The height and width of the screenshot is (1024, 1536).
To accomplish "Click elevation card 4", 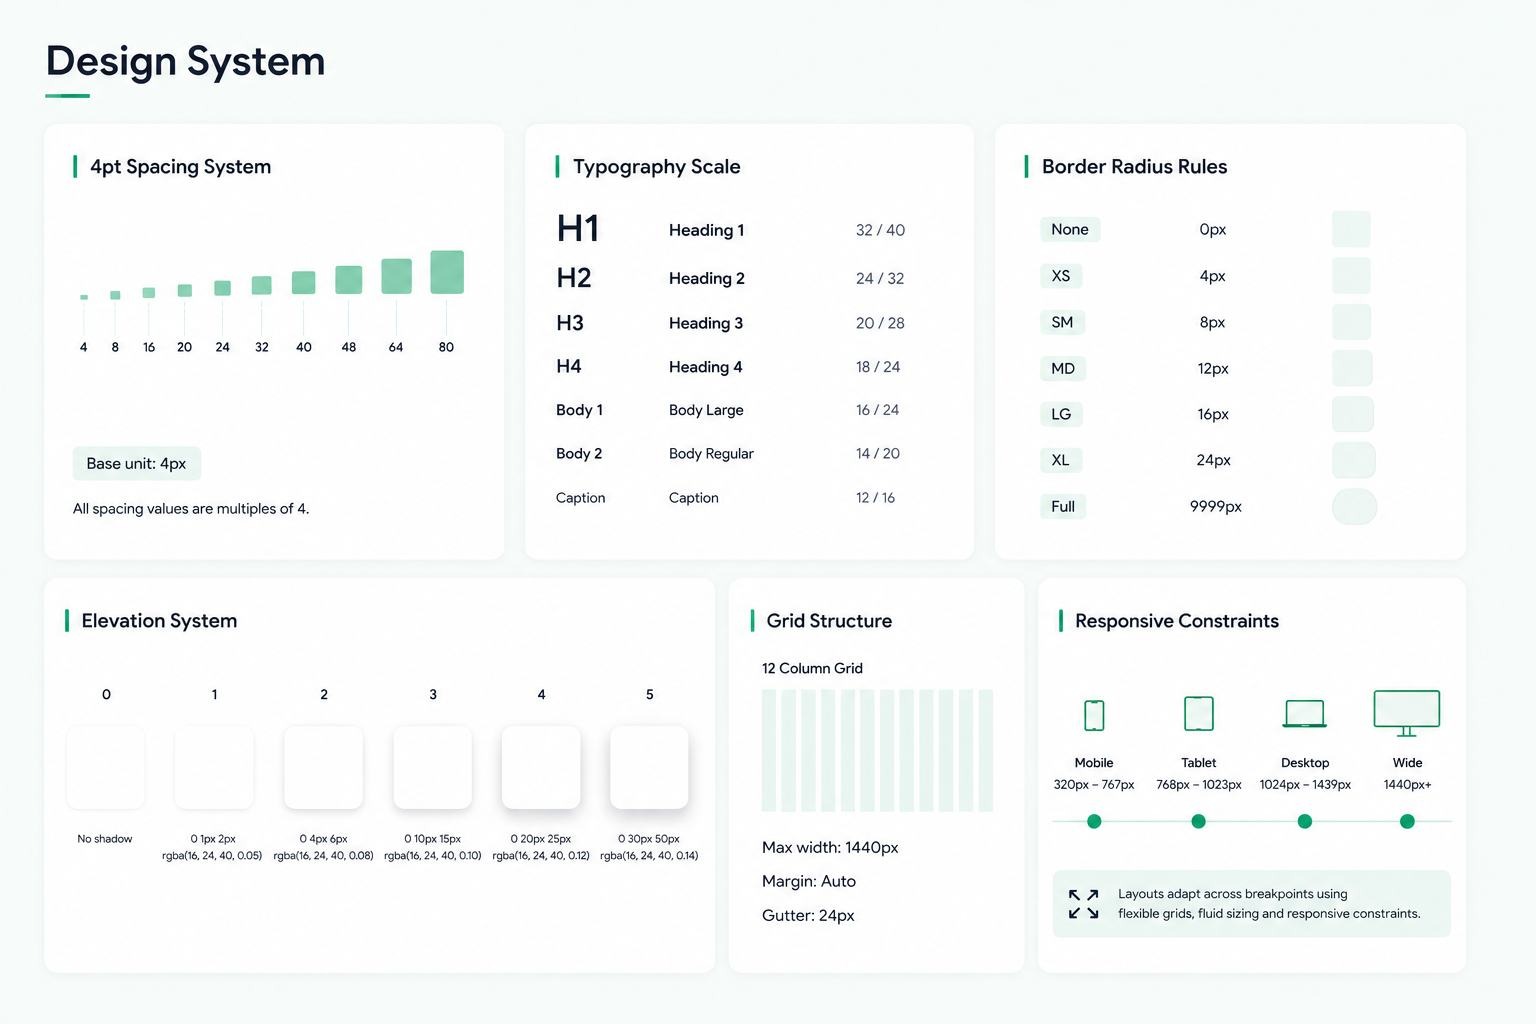I will point(541,767).
